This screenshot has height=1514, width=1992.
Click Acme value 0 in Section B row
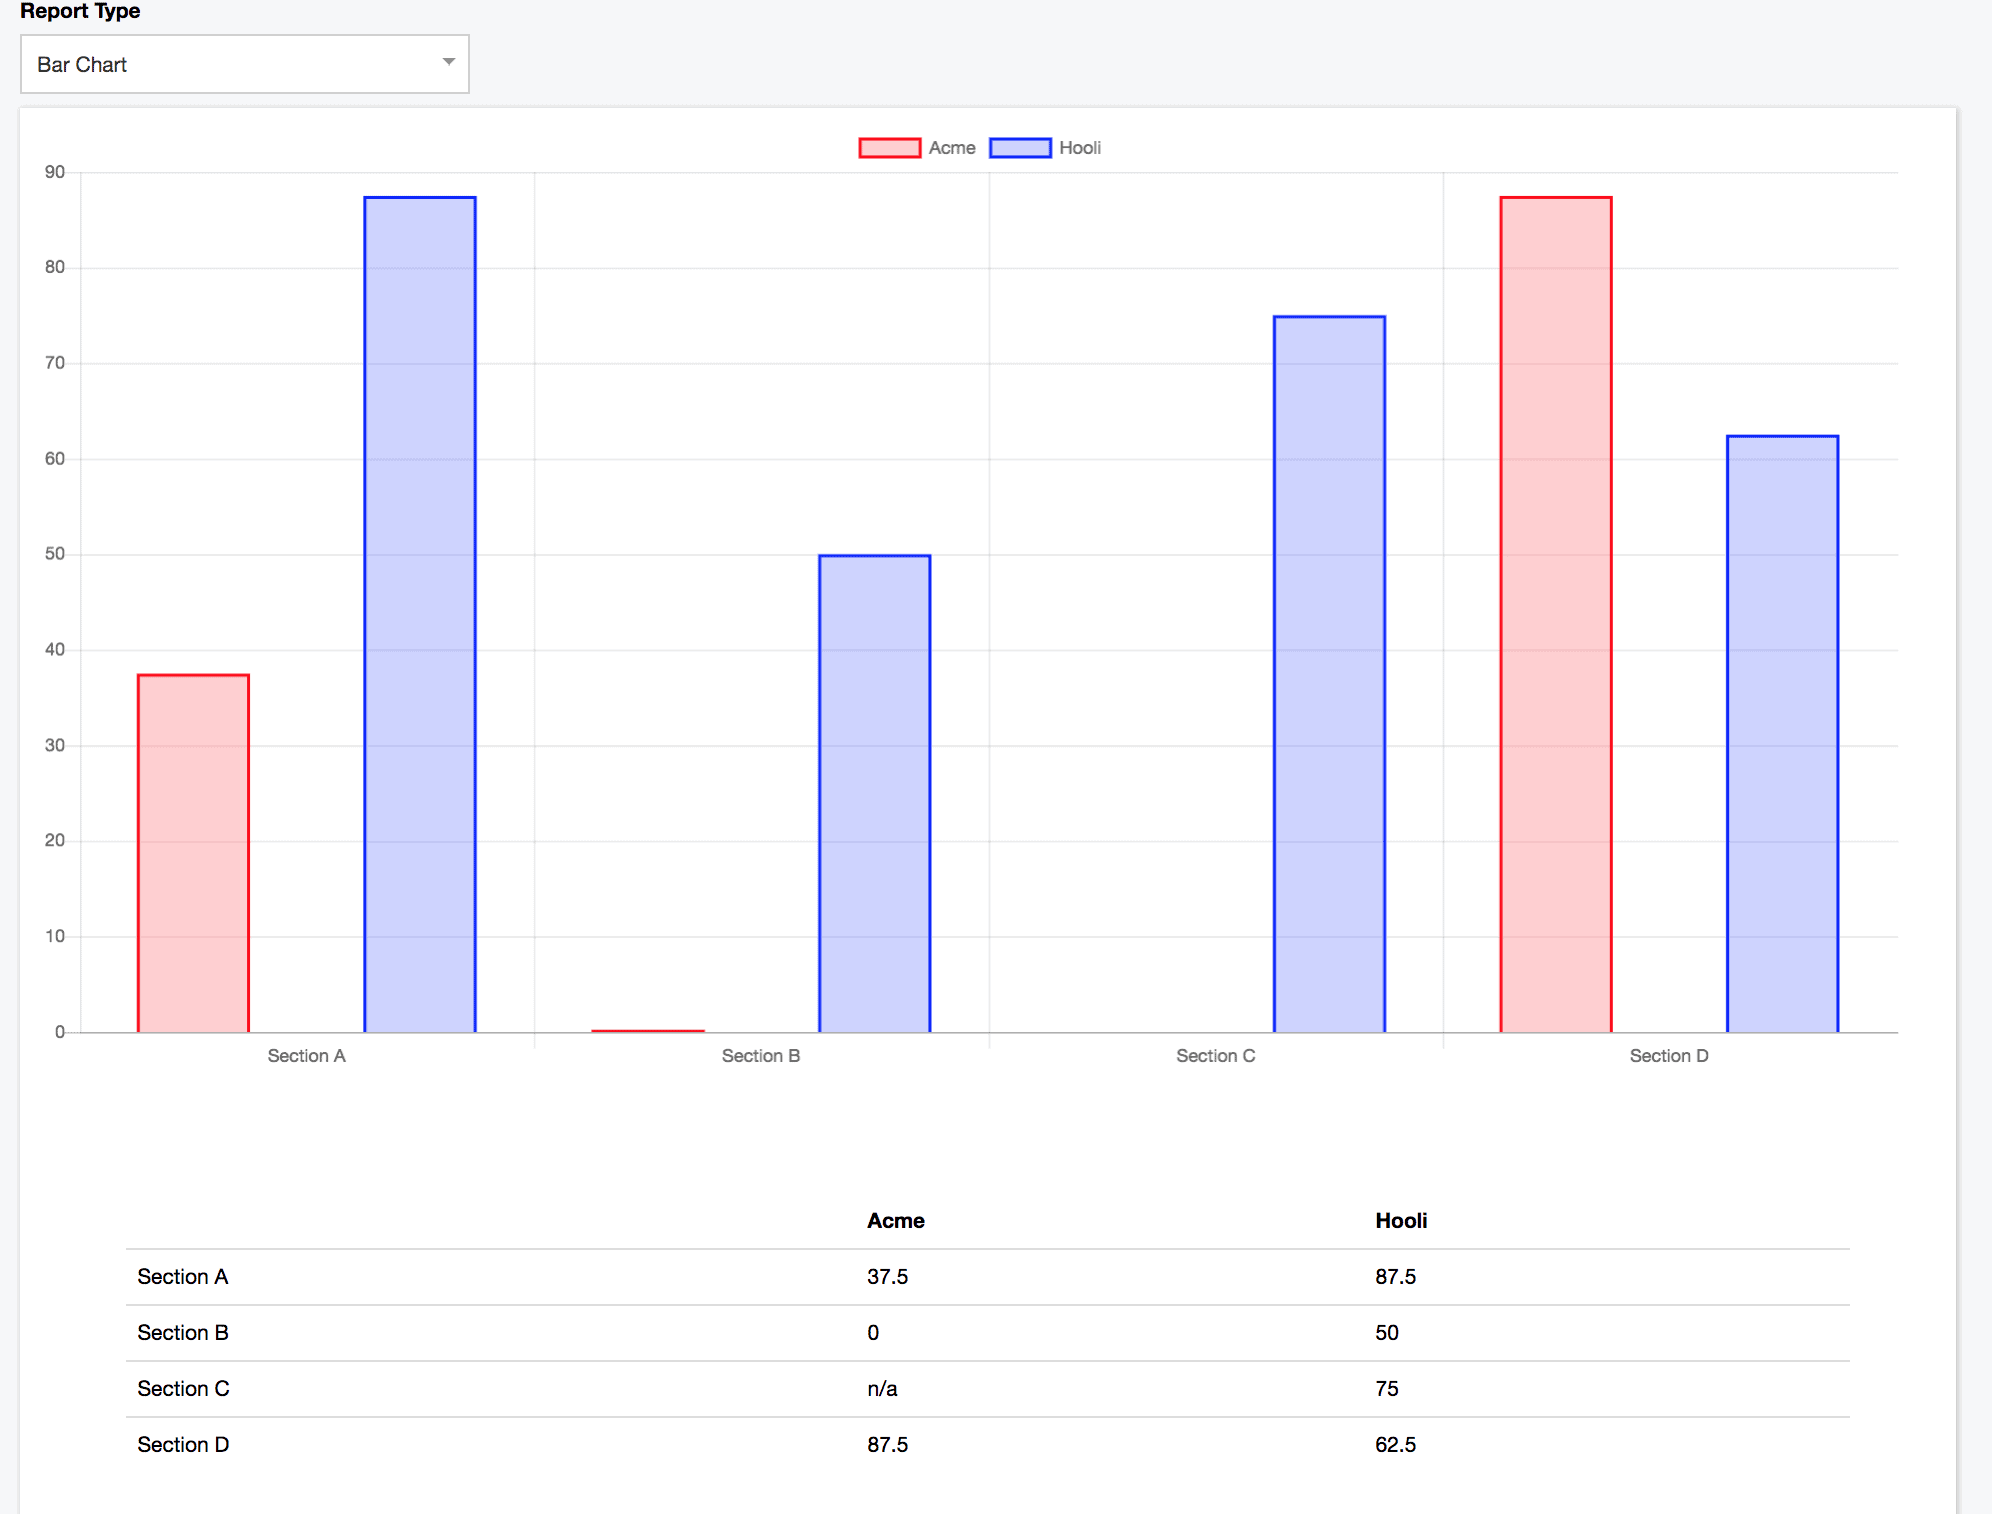tap(873, 1333)
